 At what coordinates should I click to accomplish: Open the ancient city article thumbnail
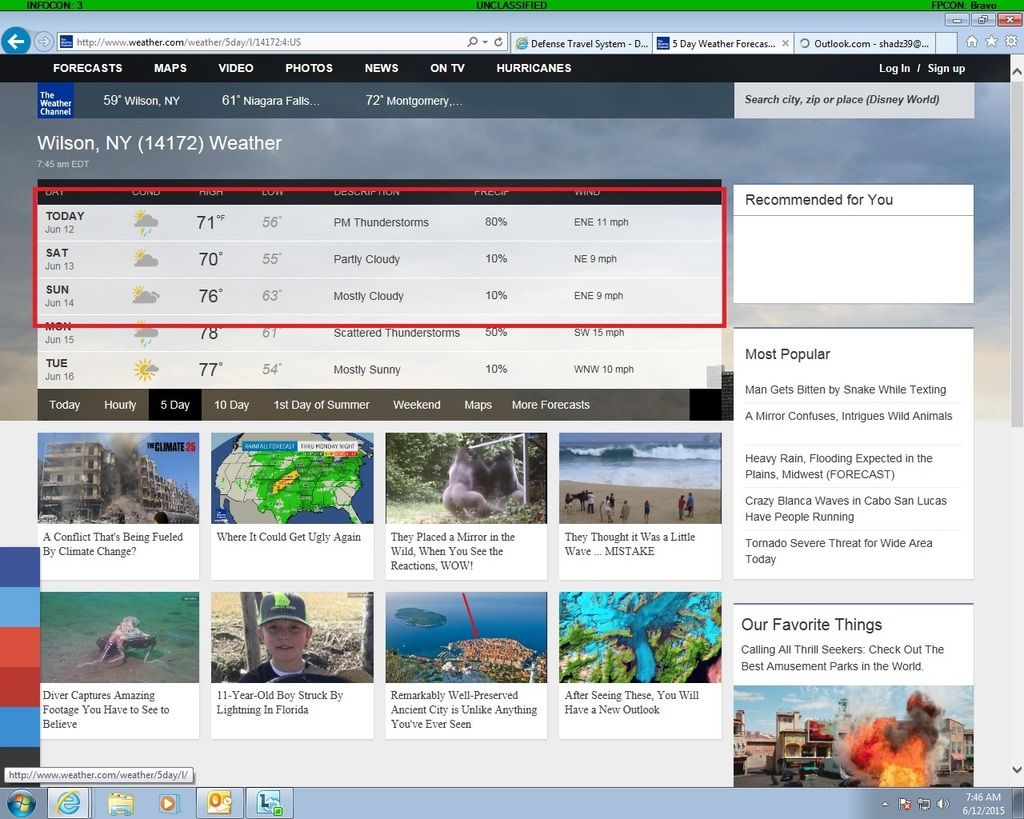466,637
